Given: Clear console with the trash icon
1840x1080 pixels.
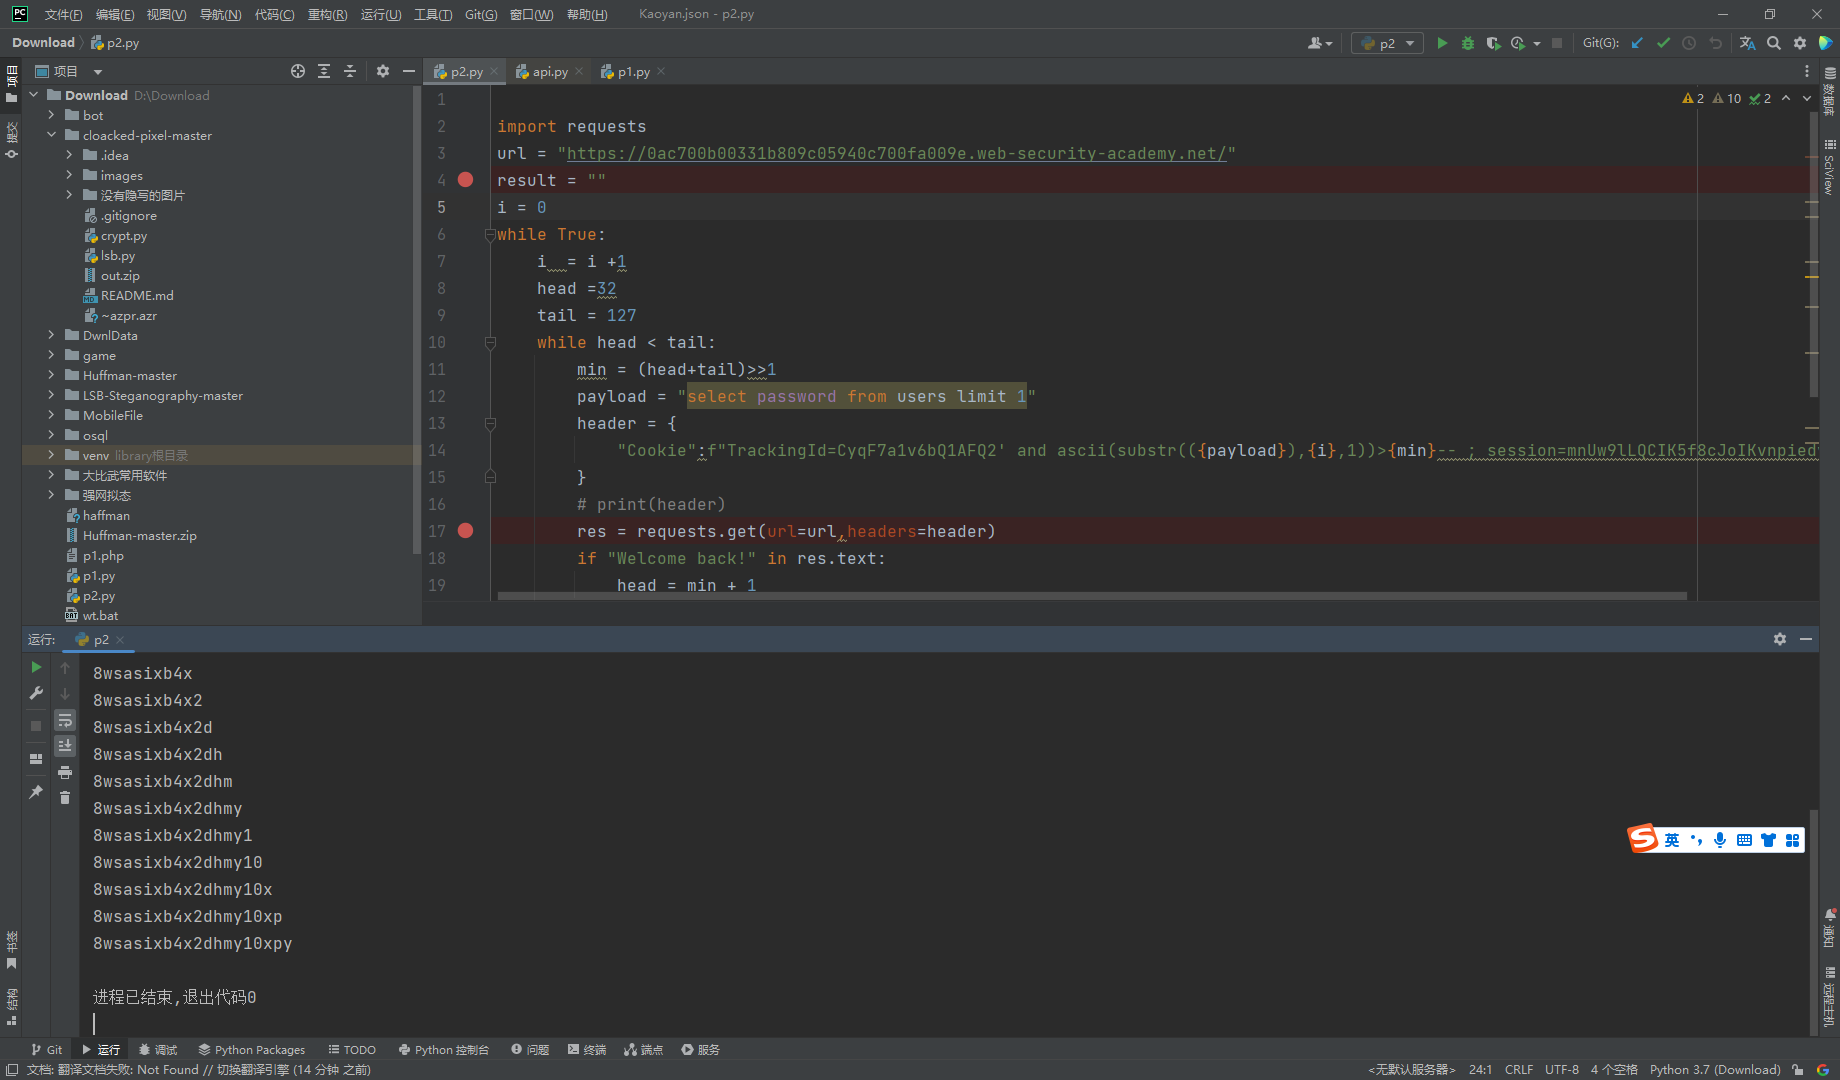Looking at the screenshot, I should tap(65, 797).
